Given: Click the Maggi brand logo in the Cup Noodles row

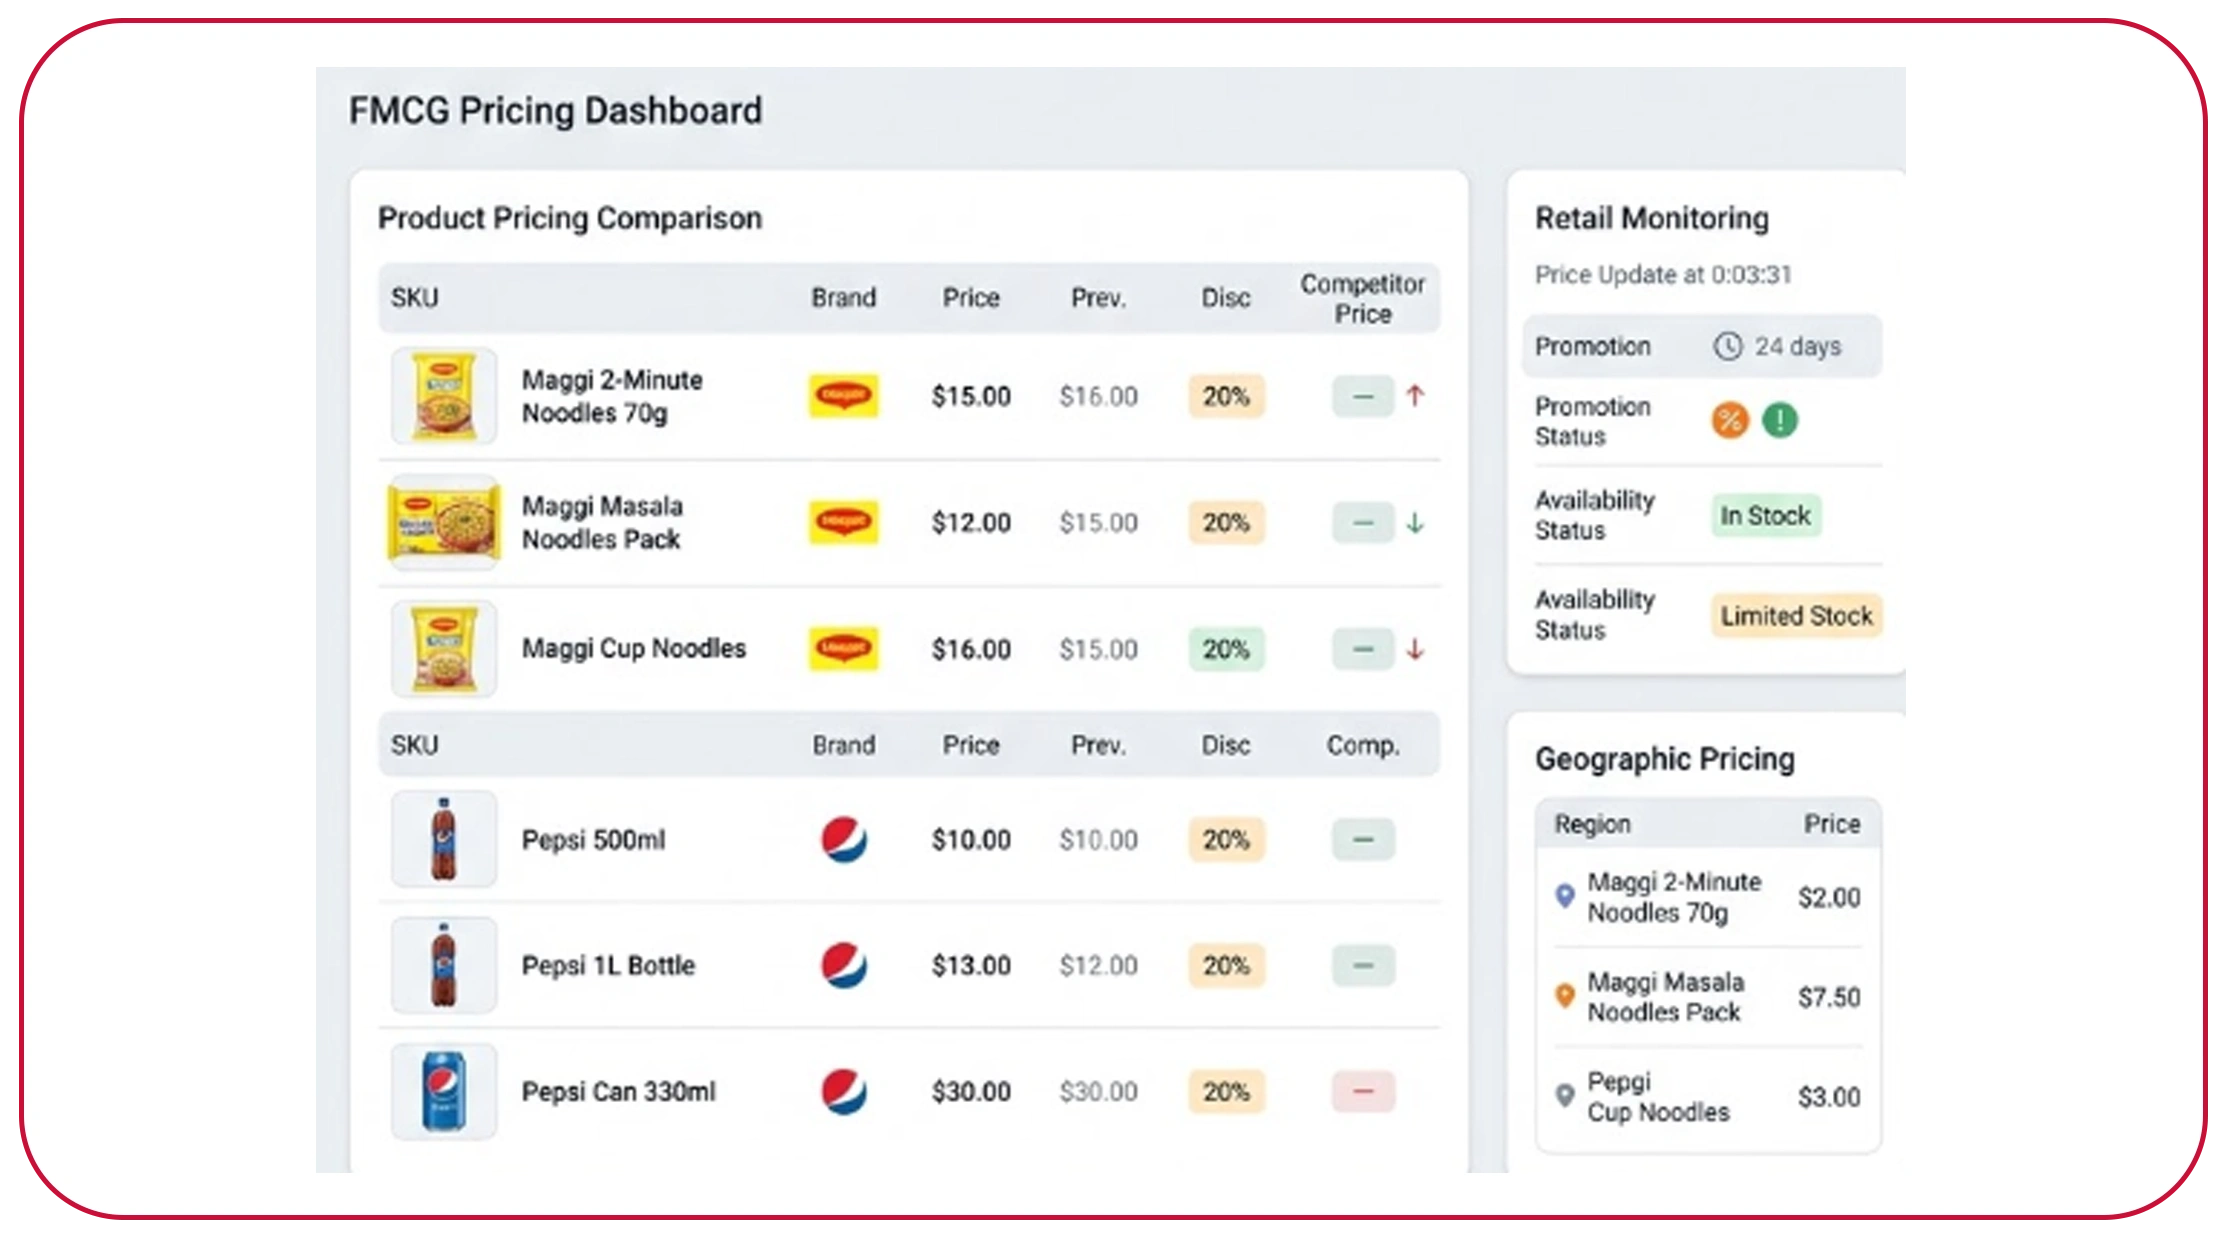Looking at the screenshot, I should pyautogui.click(x=843, y=649).
